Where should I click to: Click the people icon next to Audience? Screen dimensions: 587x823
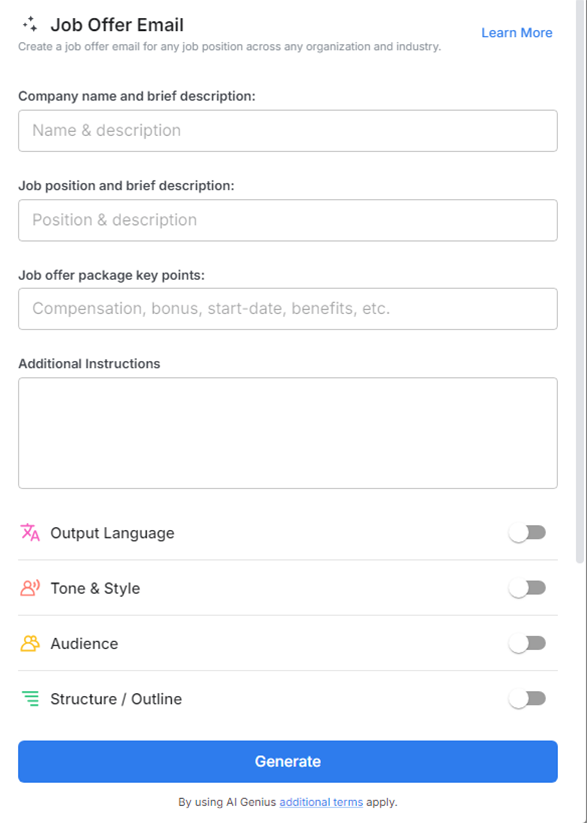[30, 643]
